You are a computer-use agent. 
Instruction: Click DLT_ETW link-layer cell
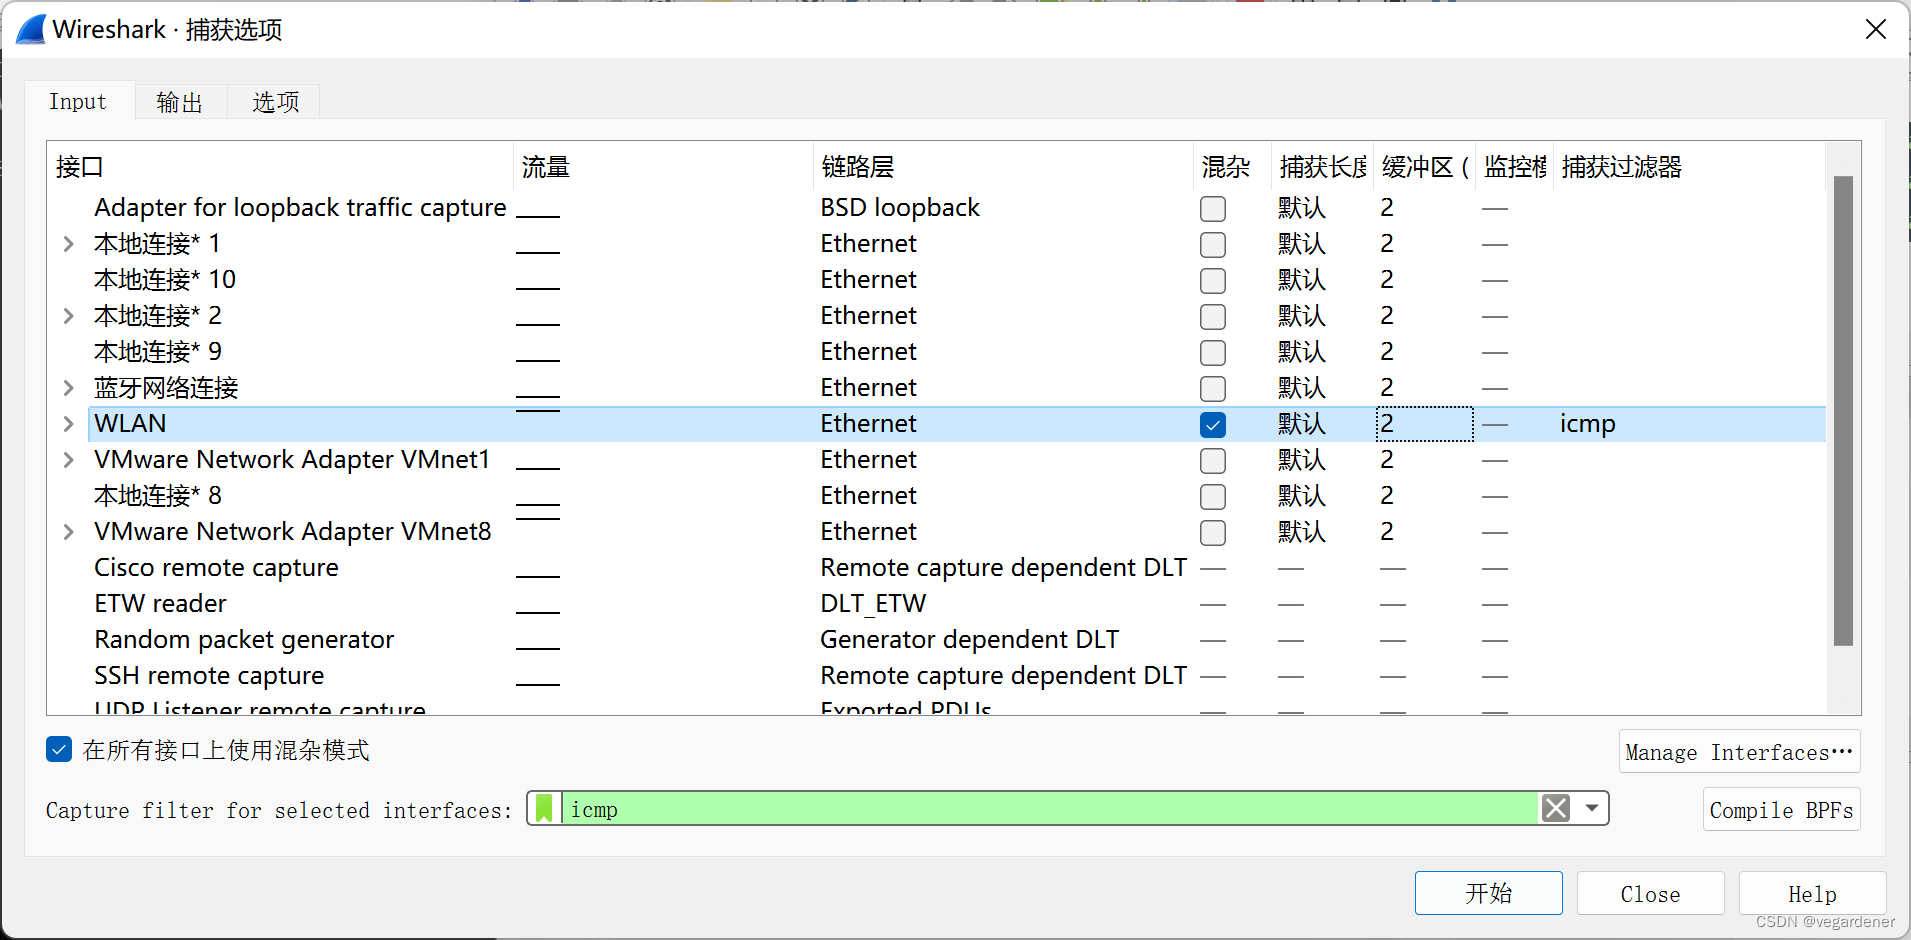tap(873, 604)
